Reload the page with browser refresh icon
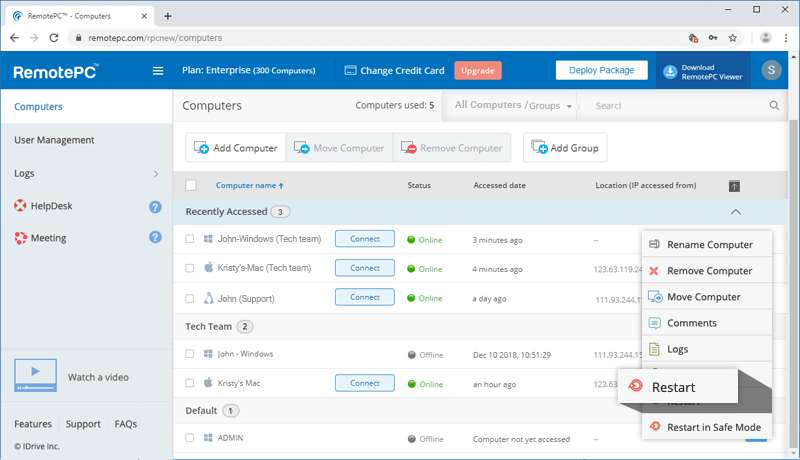The height and width of the screenshot is (460, 800). [x=54, y=38]
